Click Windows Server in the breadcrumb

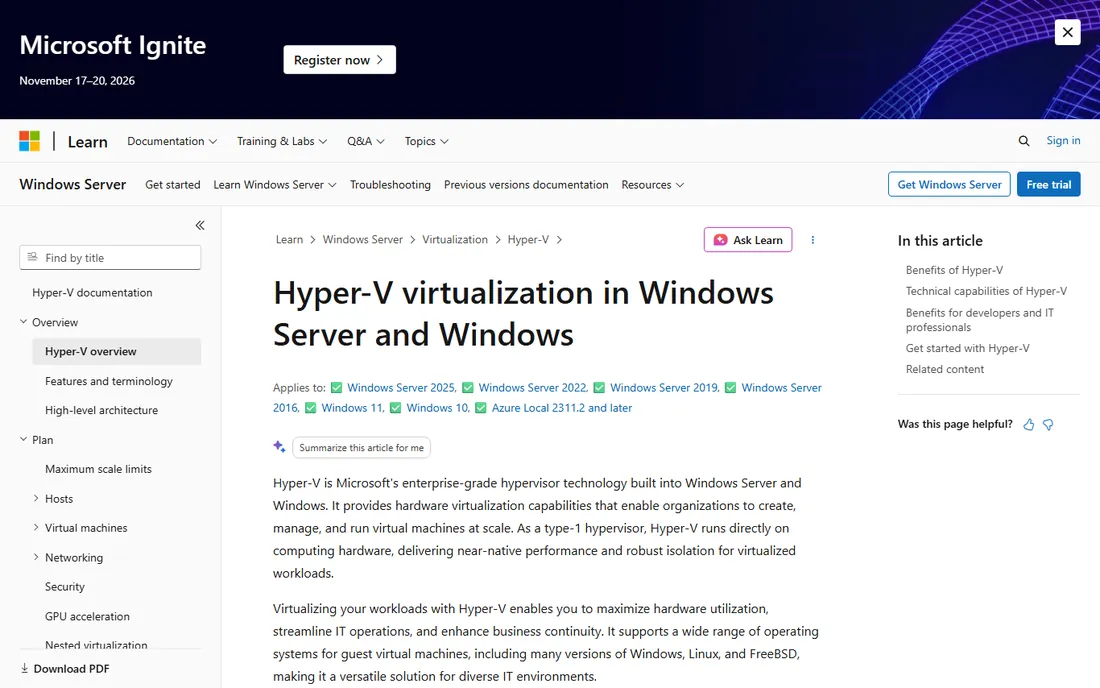(x=363, y=239)
